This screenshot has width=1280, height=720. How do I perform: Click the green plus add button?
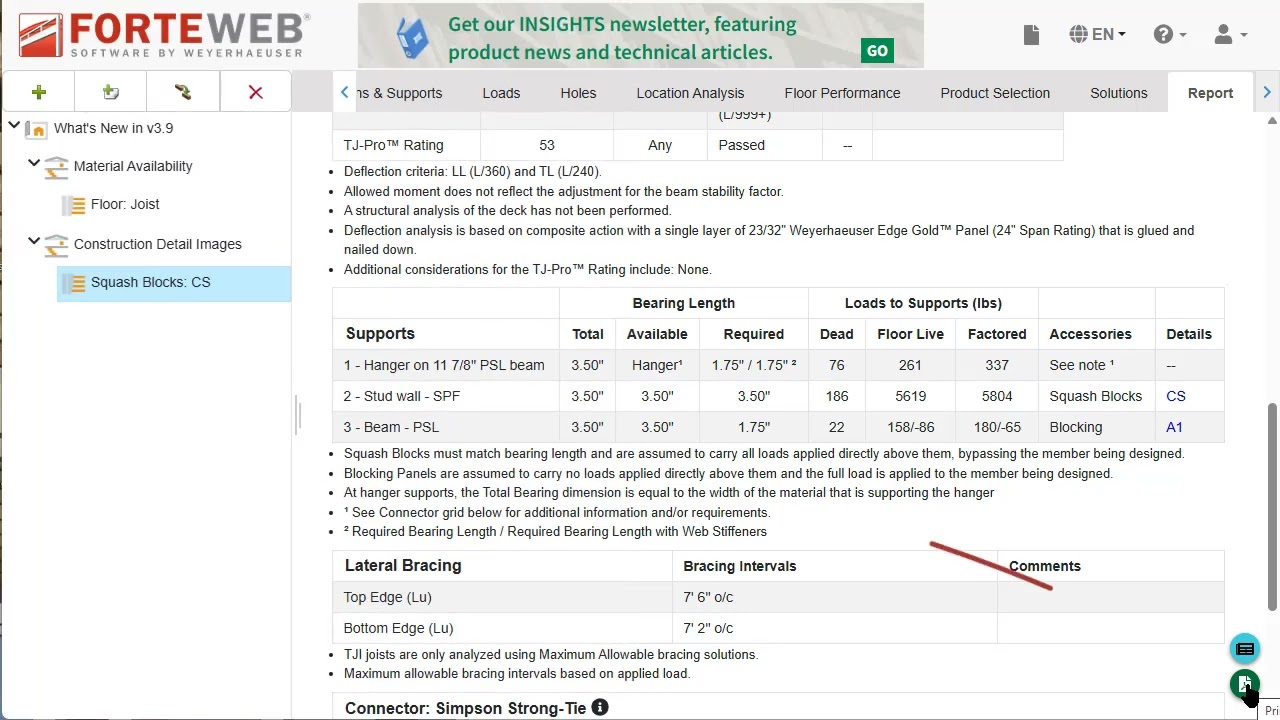(x=39, y=92)
